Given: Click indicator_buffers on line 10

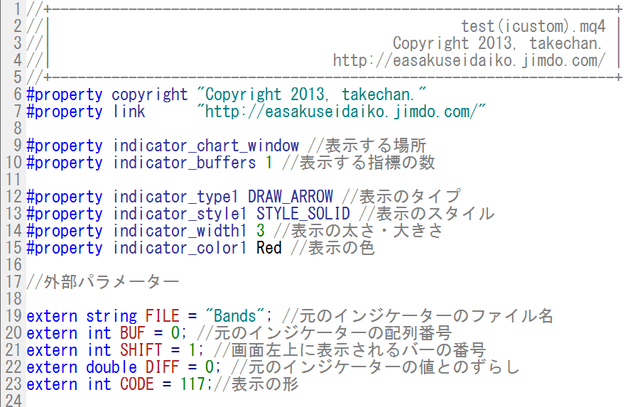Looking at the screenshot, I should 184,163.
